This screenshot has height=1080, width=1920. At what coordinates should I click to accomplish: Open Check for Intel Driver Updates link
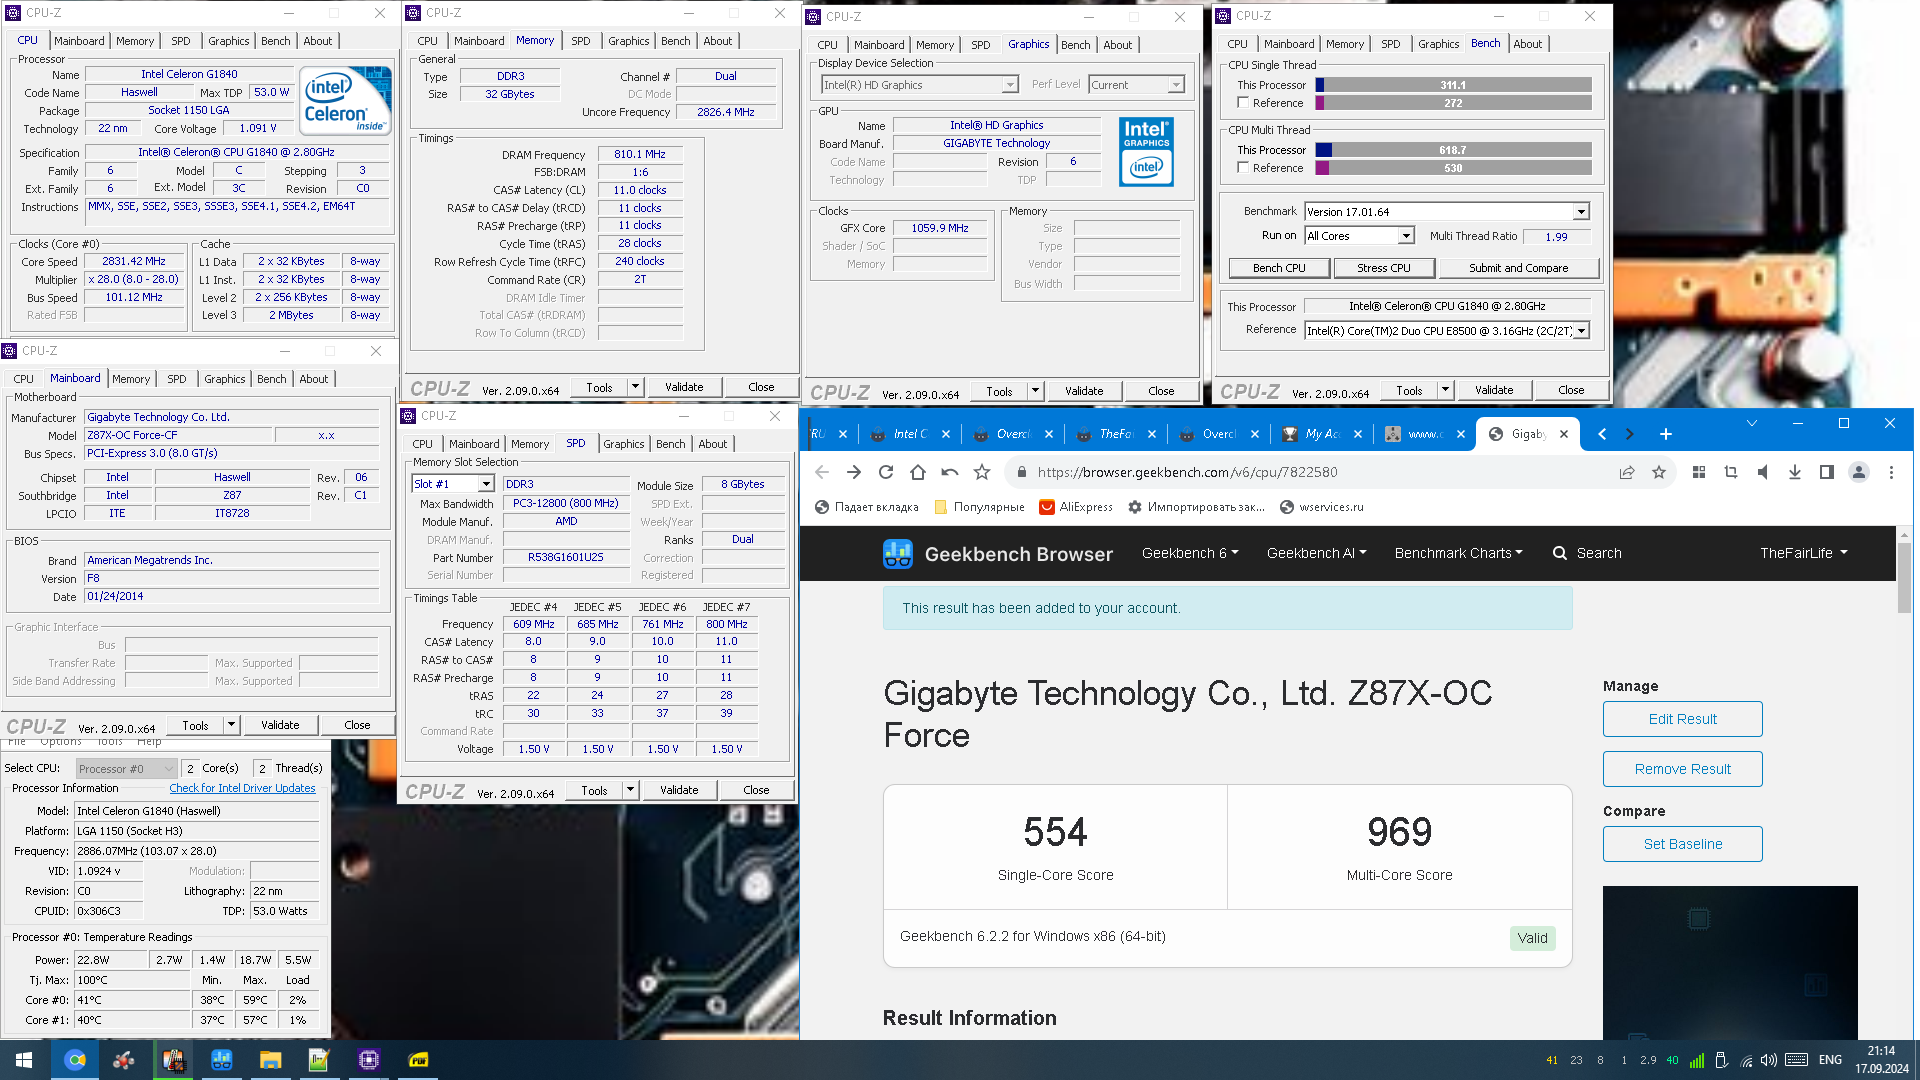pyautogui.click(x=242, y=789)
